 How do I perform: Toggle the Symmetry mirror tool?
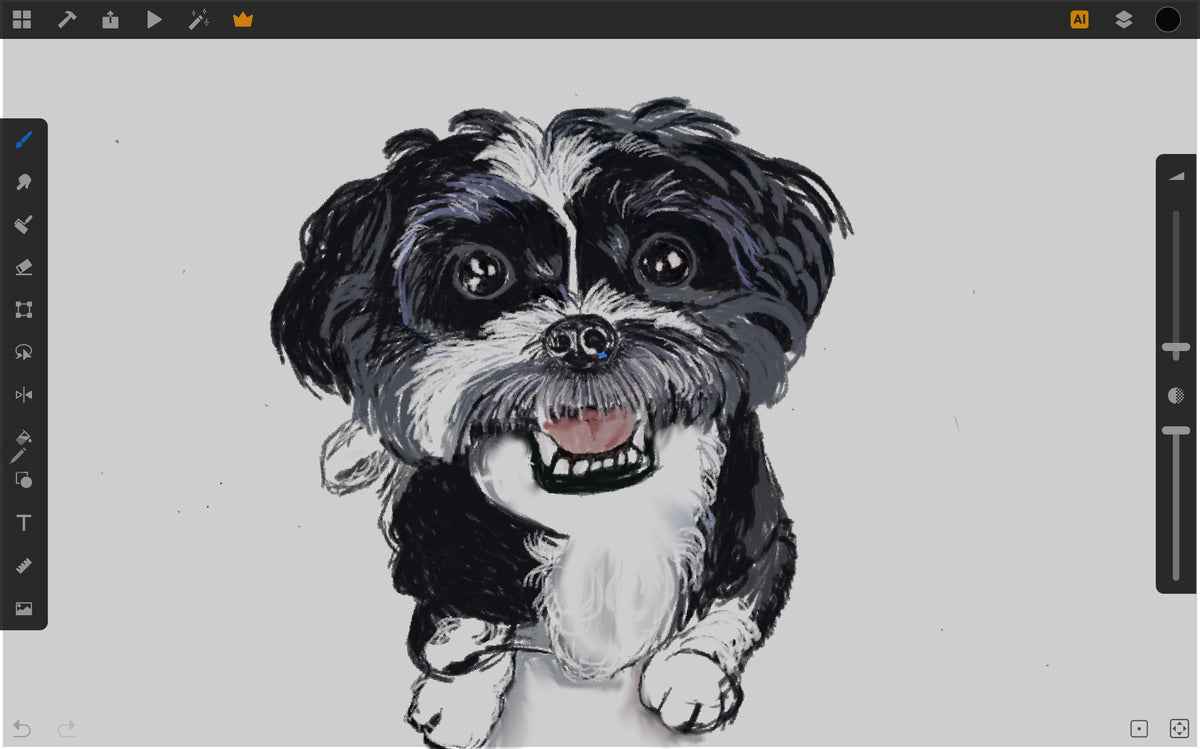(24, 395)
